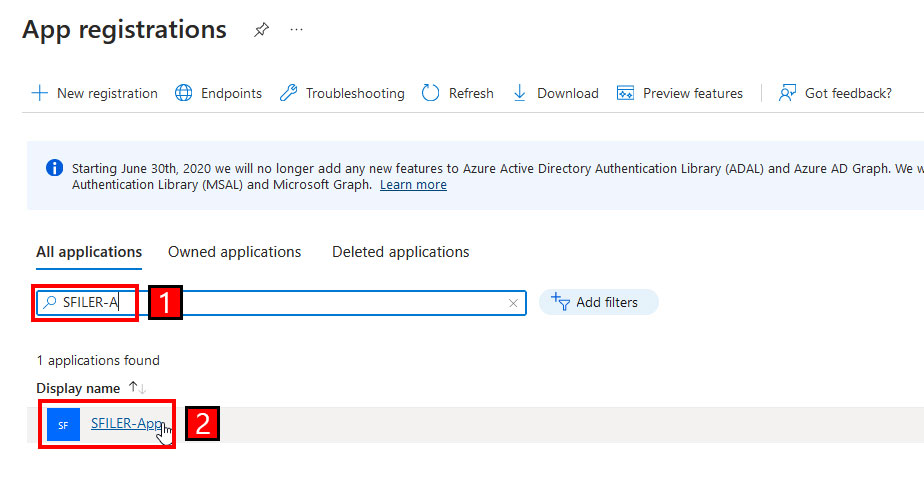Viewport: 924px width, 500px height.
Task: Click the App registrations page title
Action: [124, 29]
